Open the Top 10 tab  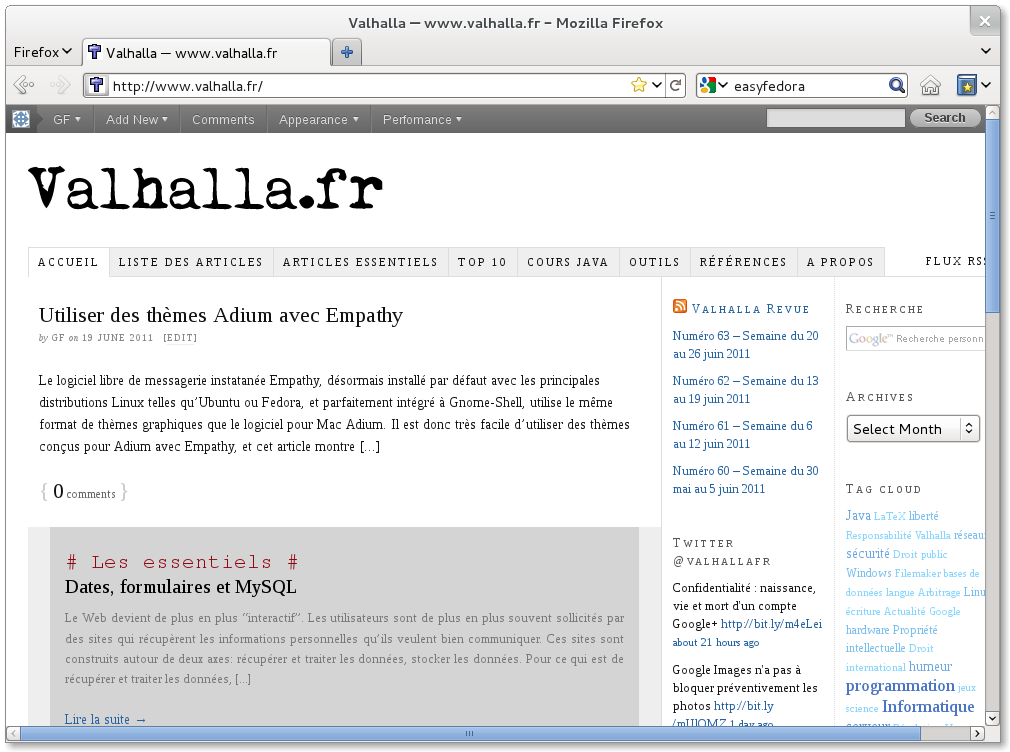(482, 262)
